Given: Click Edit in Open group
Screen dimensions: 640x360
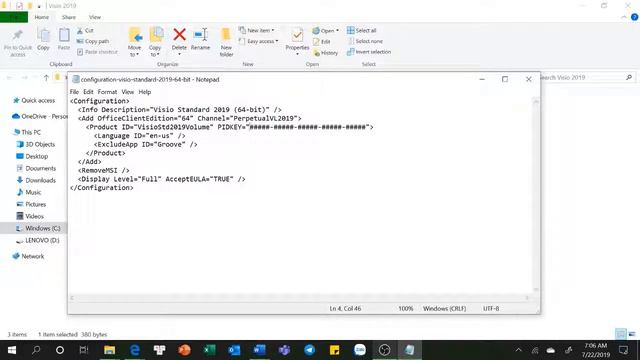Looking at the screenshot, I should [322, 42].
